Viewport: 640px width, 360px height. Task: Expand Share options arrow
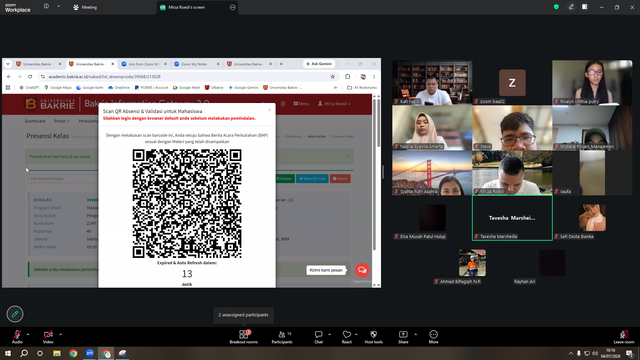pos(416,334)
